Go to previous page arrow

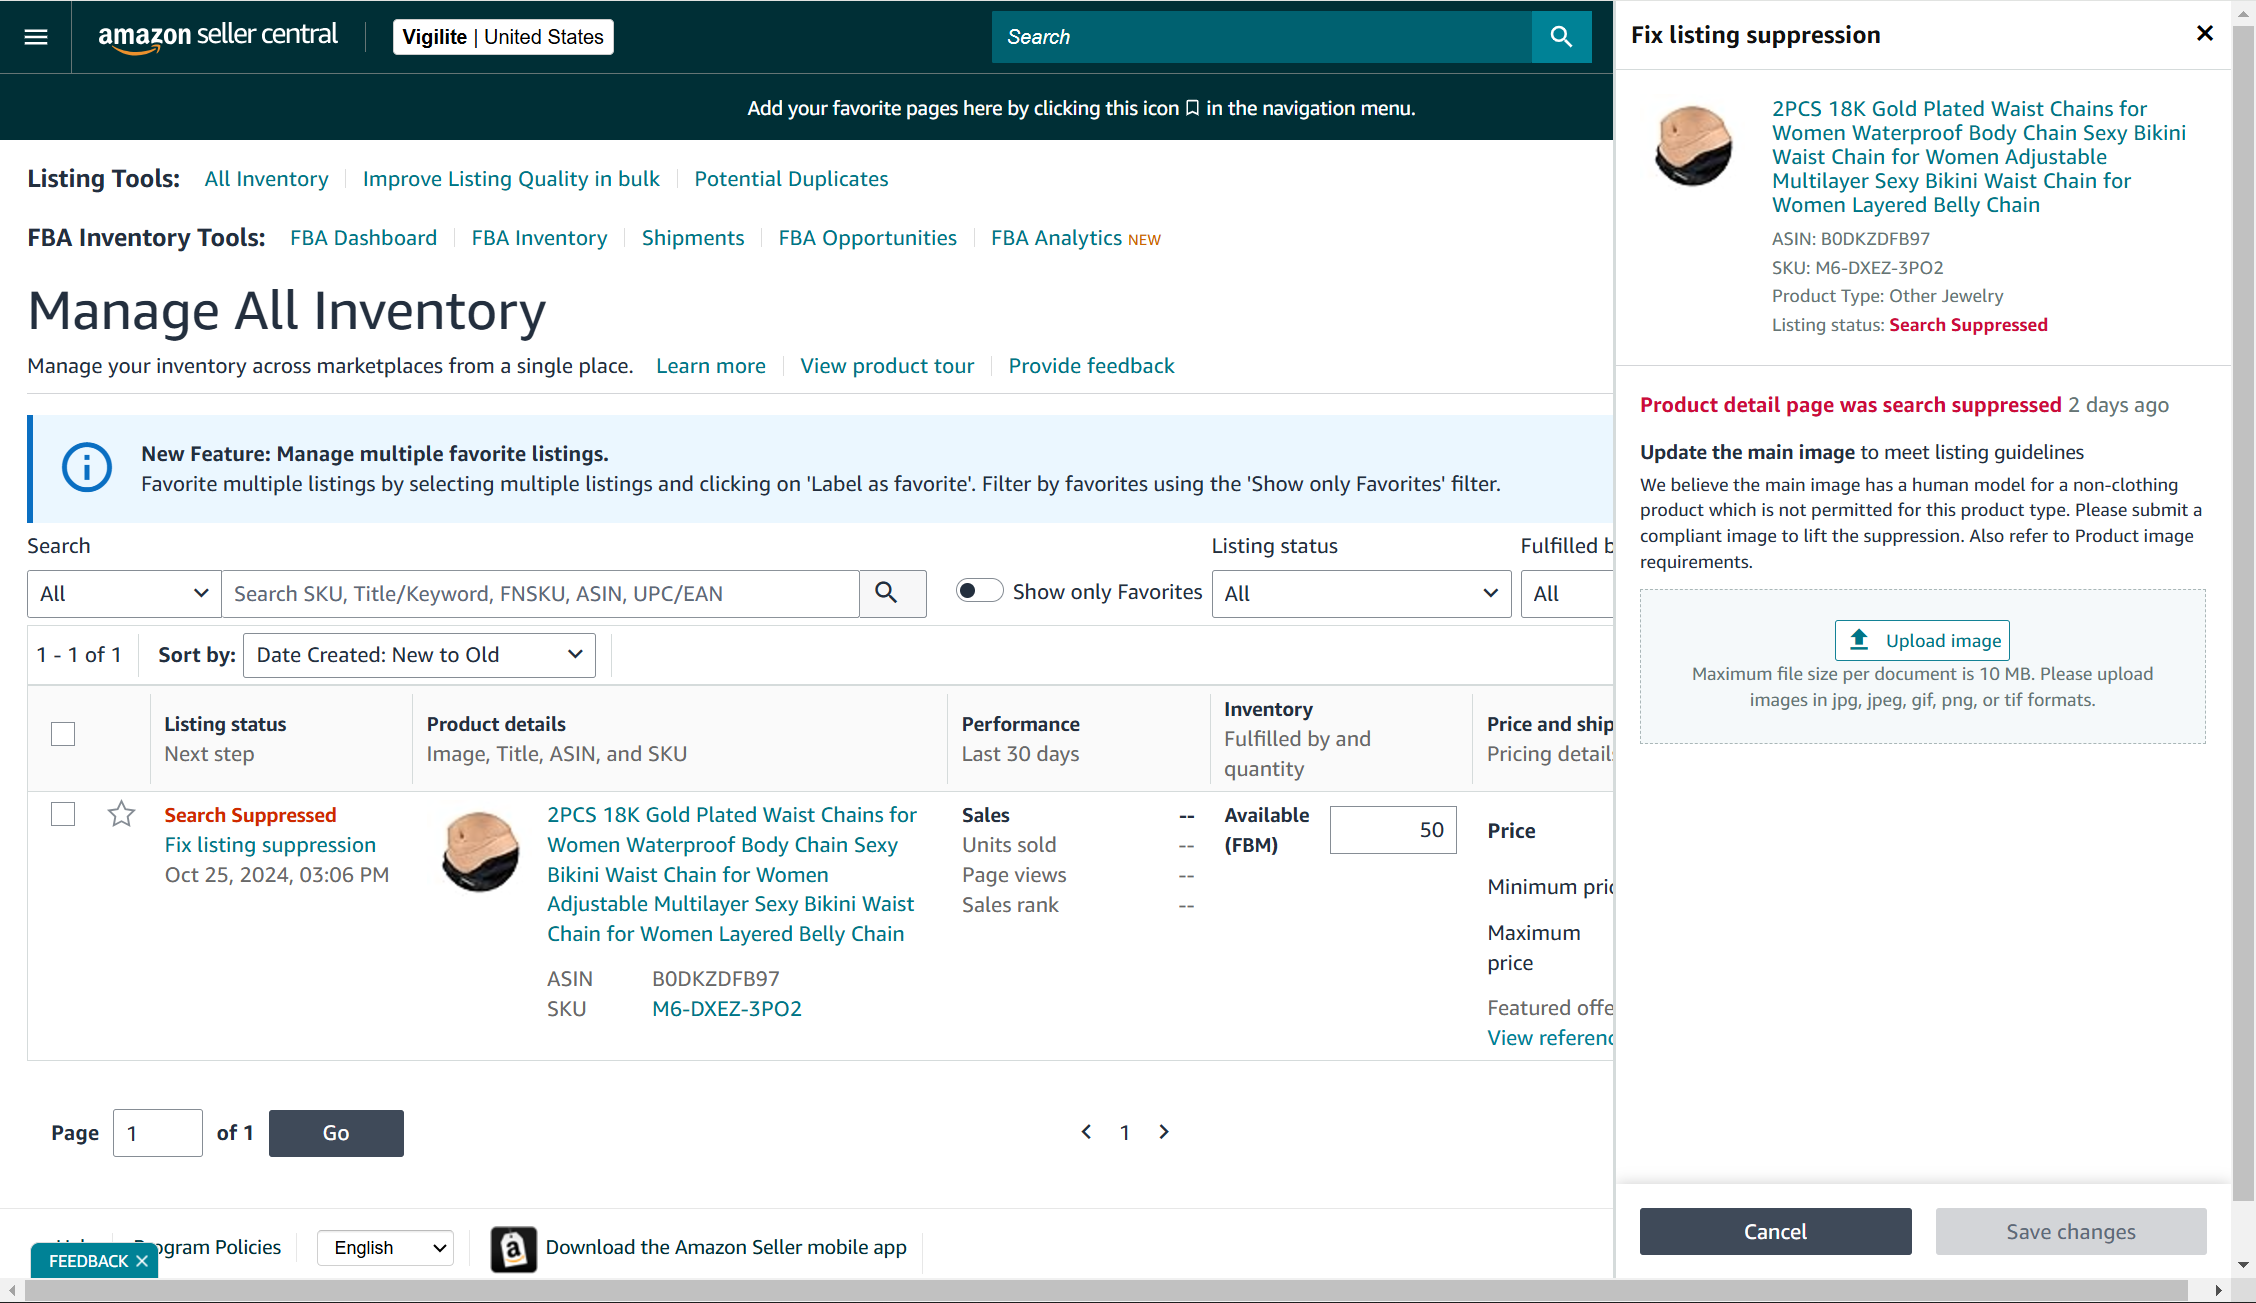click(x=1086, y=1132)
